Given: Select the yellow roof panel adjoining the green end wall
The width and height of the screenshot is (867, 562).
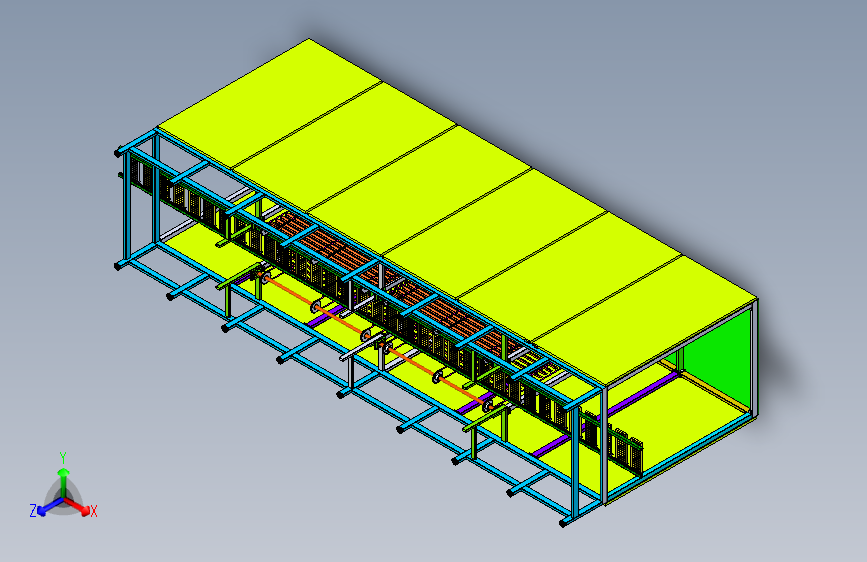Looking at the screenshot, I should 645,318.
